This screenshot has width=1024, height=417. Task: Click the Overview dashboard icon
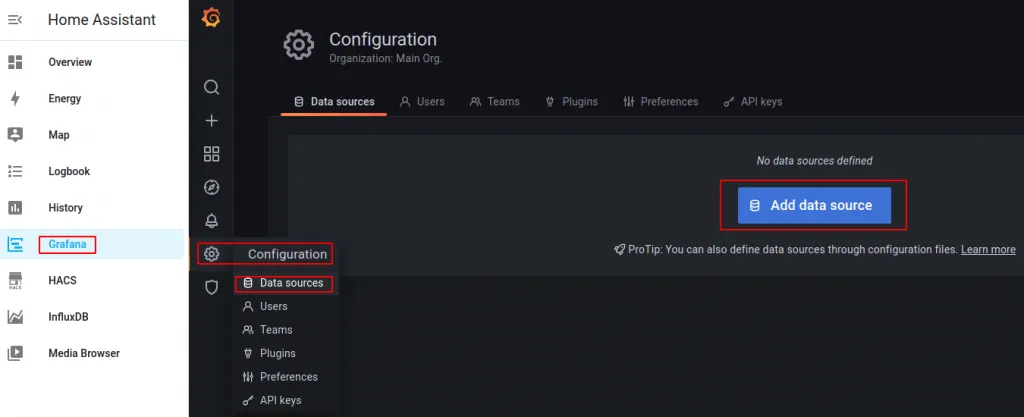15,62
